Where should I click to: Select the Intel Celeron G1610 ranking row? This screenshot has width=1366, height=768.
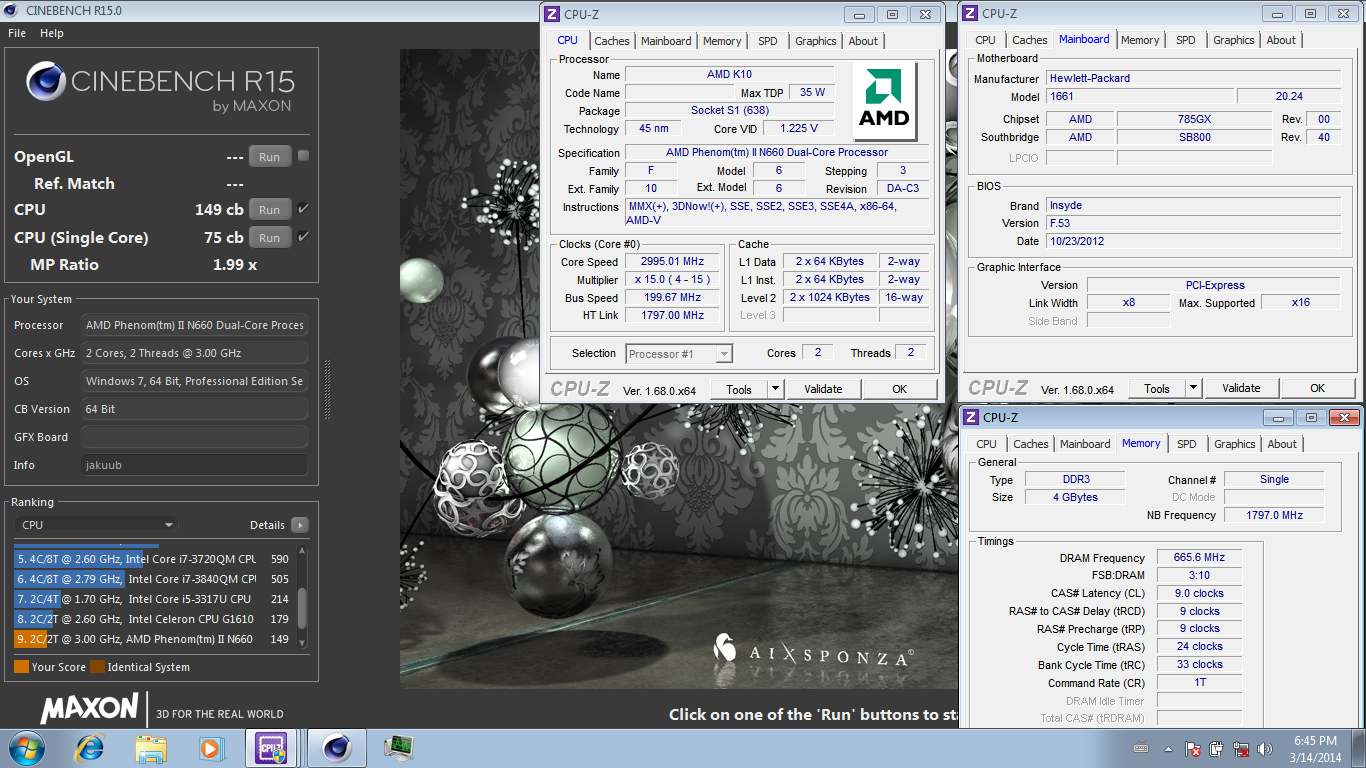tap(154, 619)
